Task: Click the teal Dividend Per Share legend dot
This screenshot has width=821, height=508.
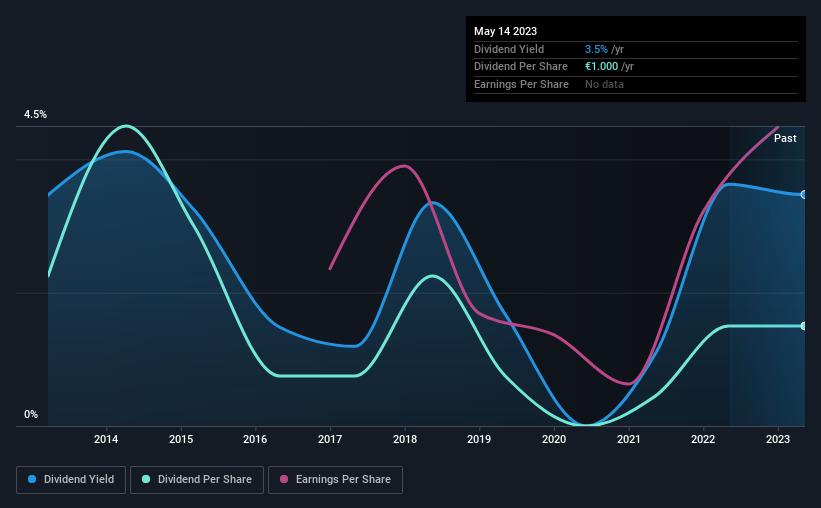Action: point(146,479)
